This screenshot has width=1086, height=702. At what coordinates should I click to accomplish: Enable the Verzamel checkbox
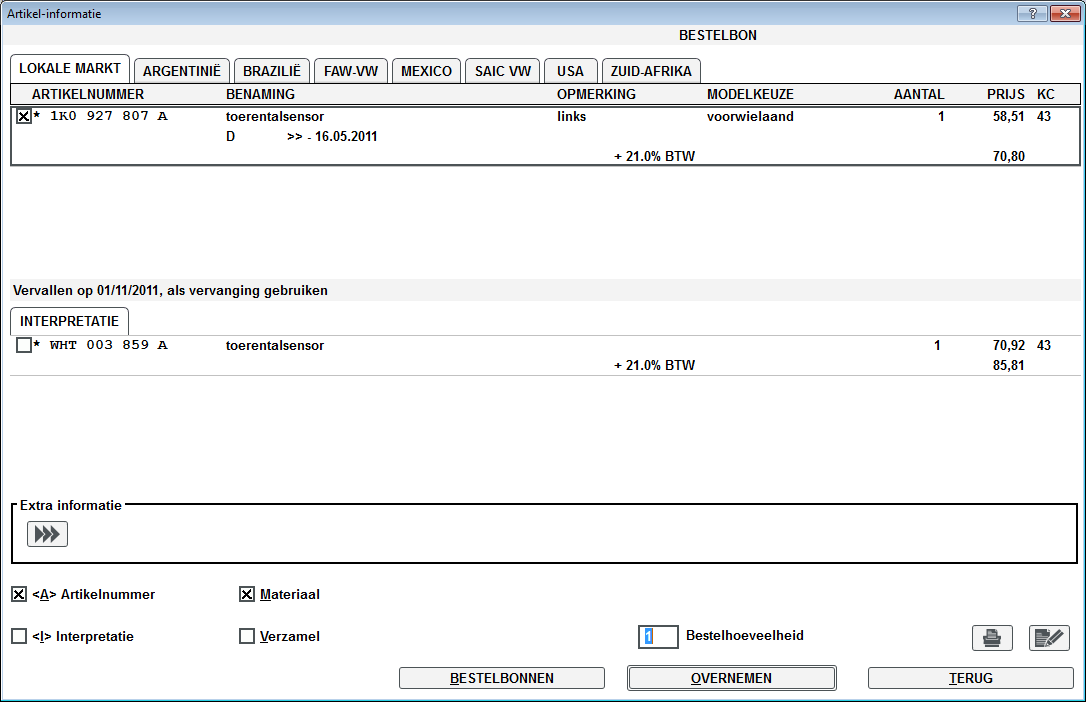(247, 636)
